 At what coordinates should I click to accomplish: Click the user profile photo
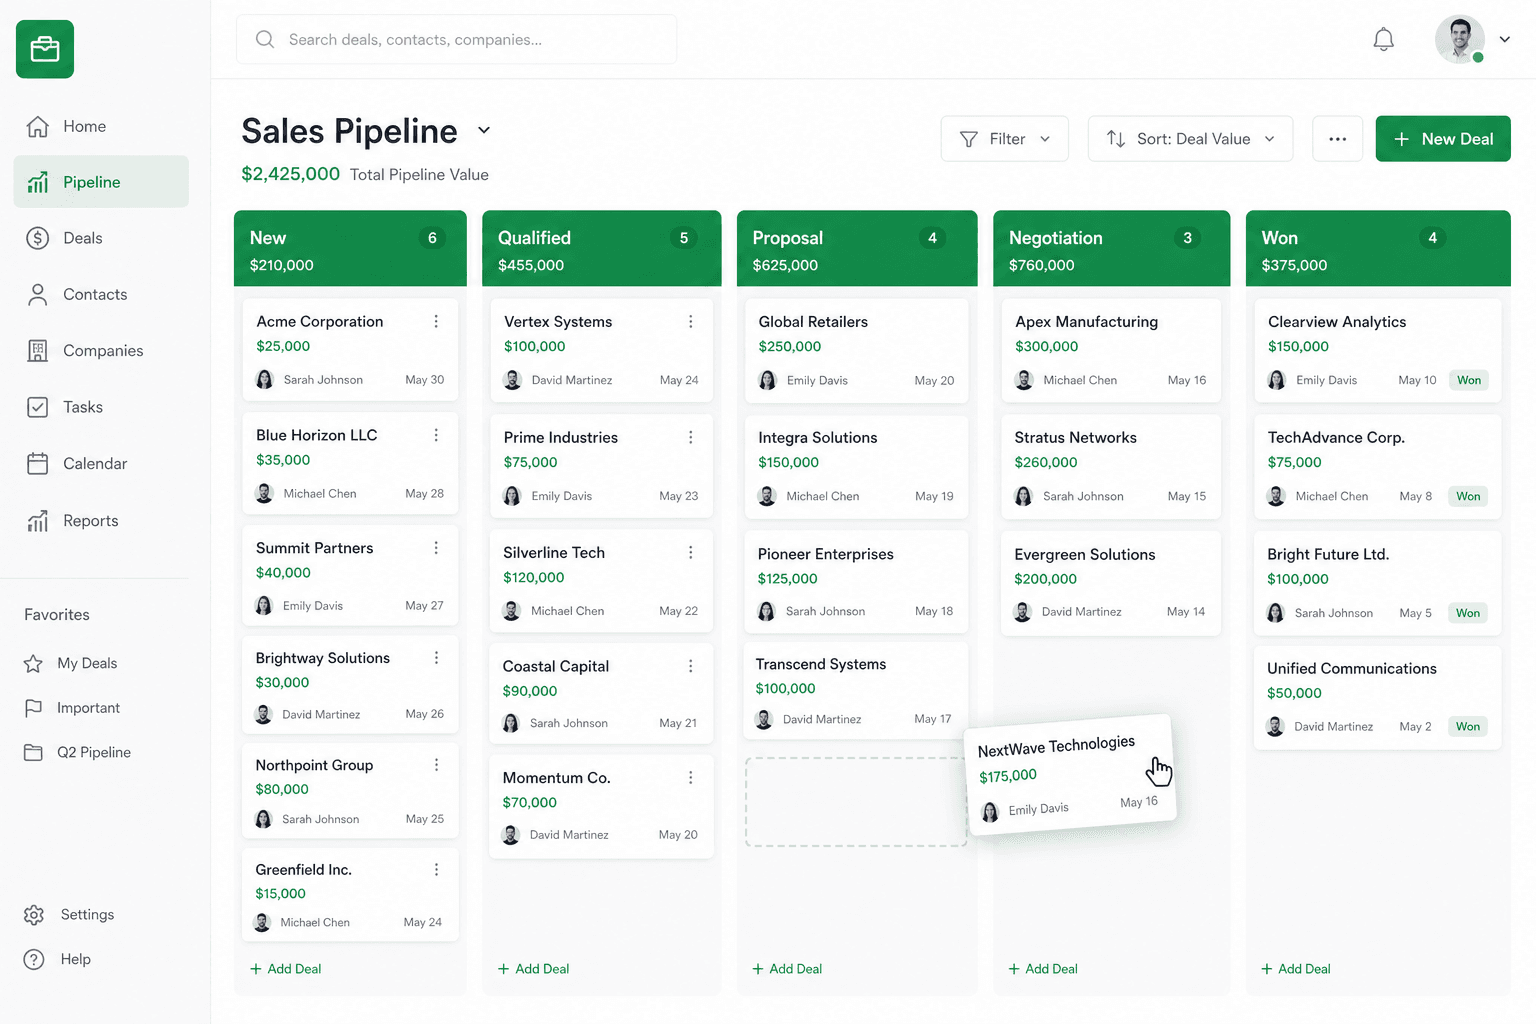1459,40
